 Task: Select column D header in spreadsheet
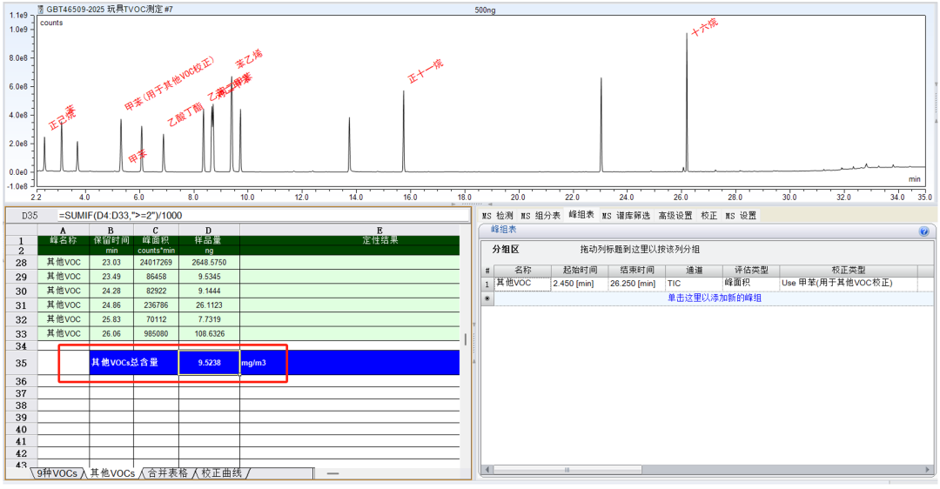[208, 230]
